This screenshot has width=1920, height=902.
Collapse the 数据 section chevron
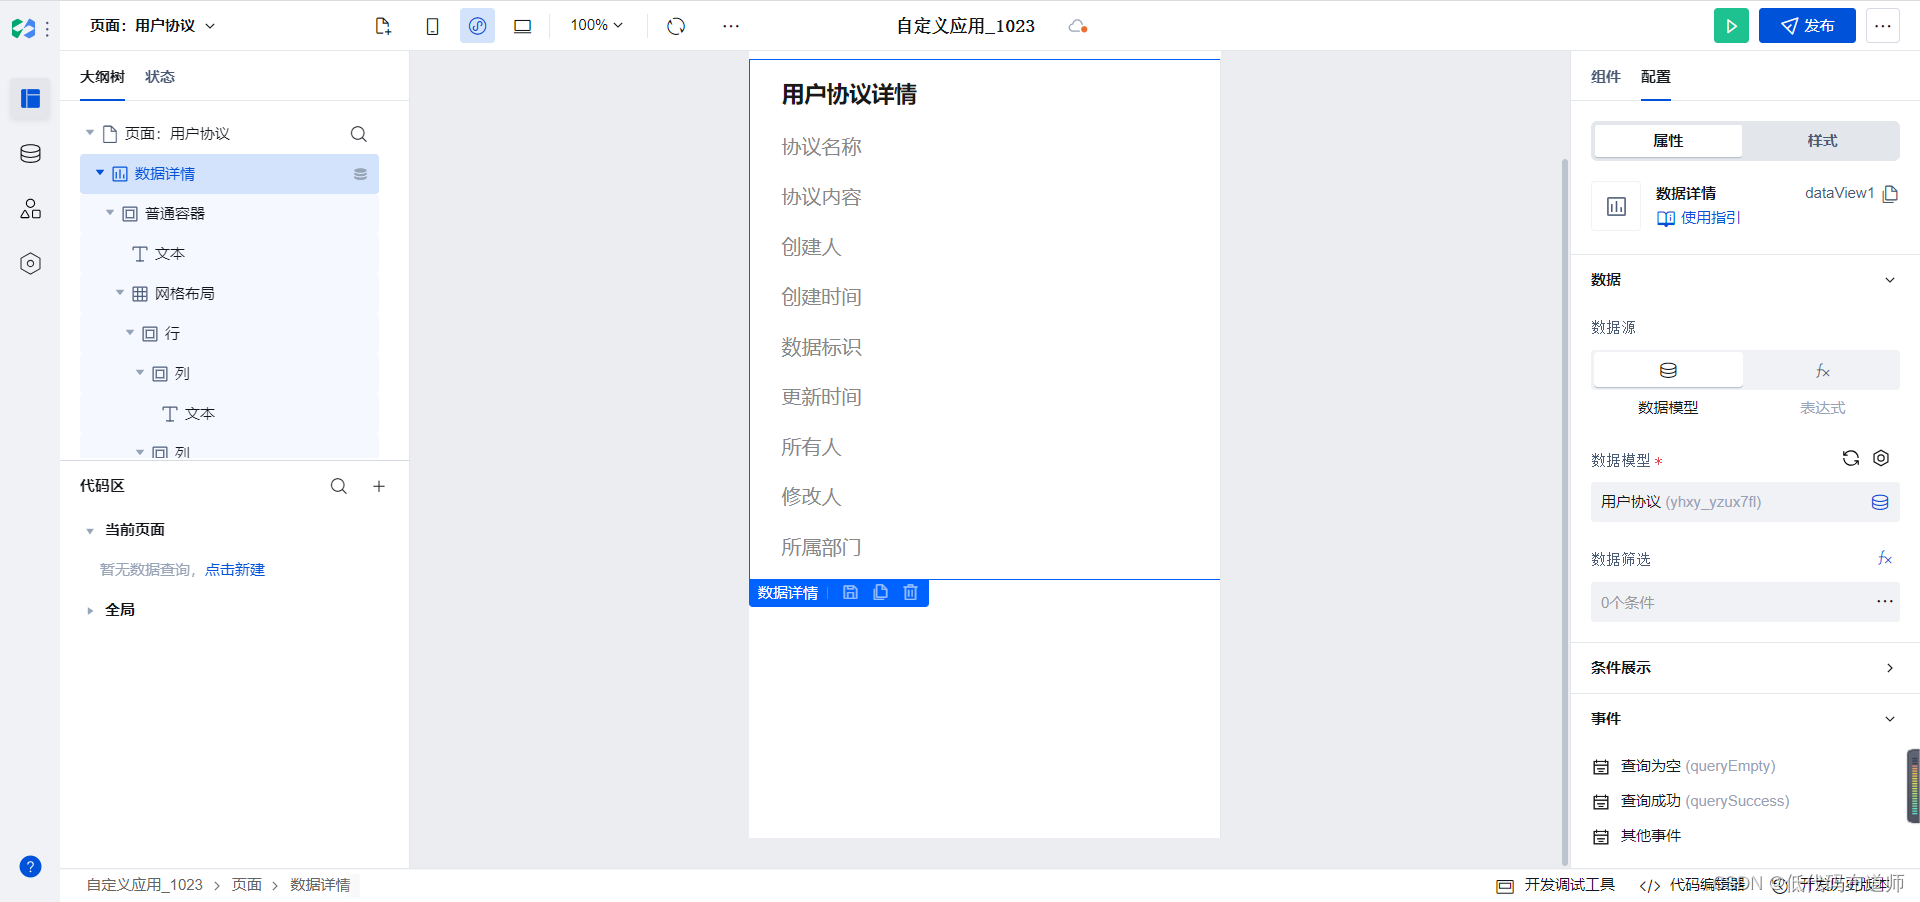[x=1890, y=280]
